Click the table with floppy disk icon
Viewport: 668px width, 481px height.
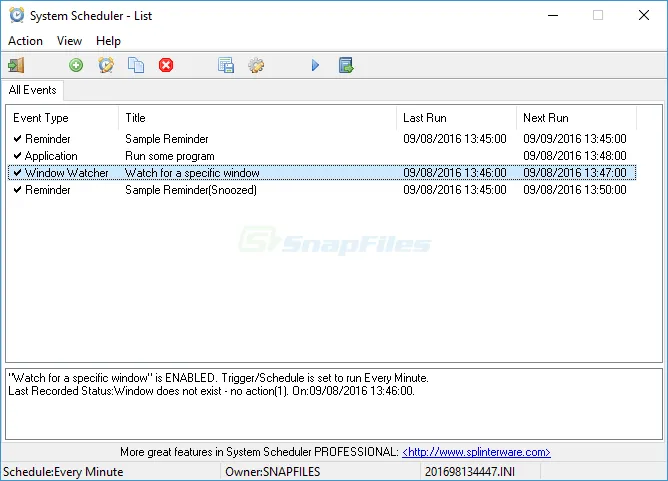226,65
